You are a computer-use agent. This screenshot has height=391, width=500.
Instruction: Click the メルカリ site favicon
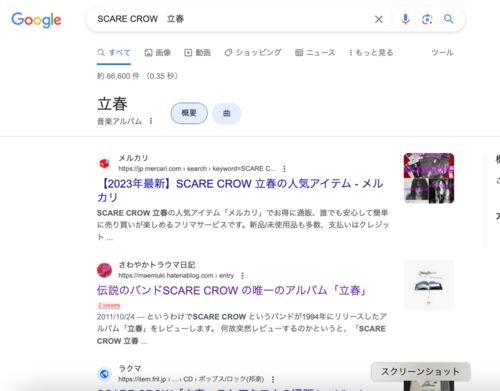coord(104,163)
